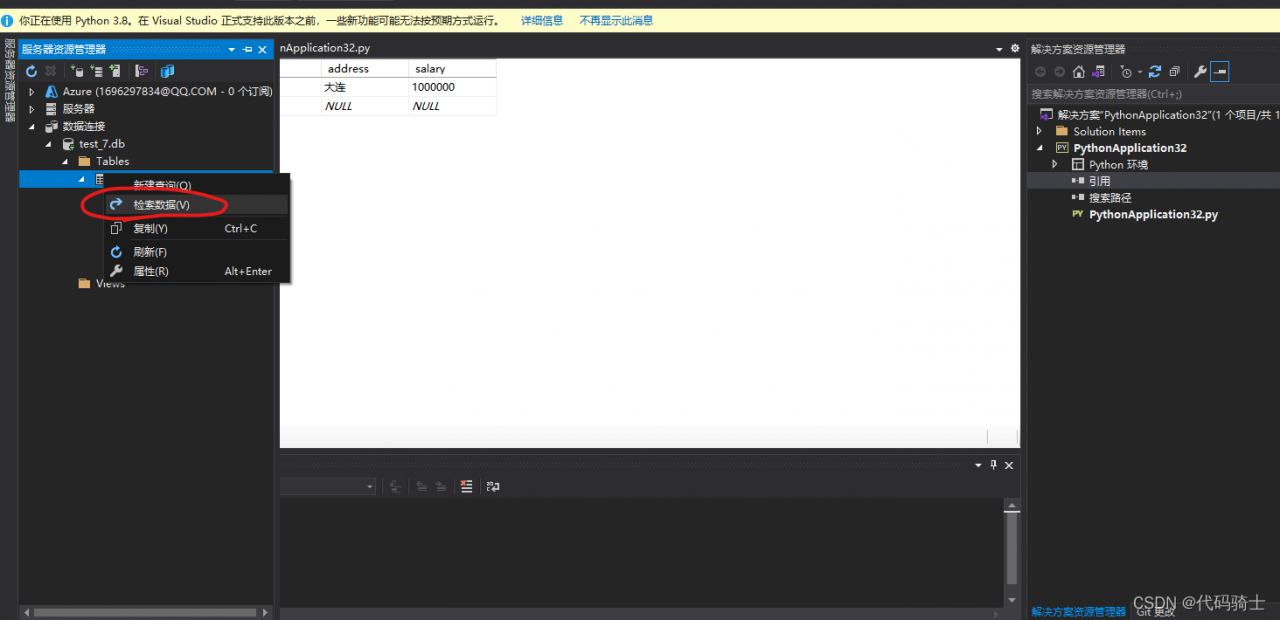
Task: Select the 数据连接 tree item
Action: 83,126
